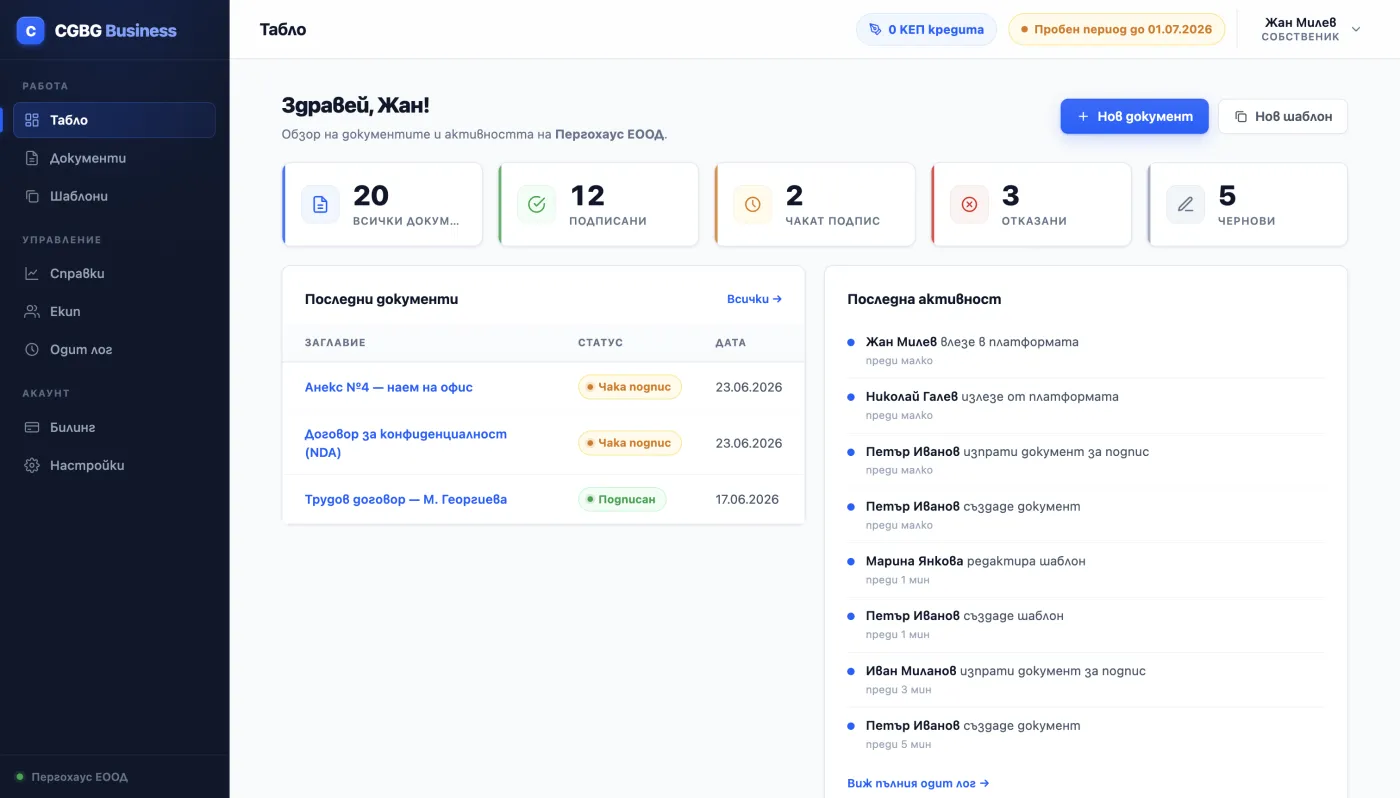Screen dimensions: 1400x798
Task: Open the Справки section
Action: [x=114, y=273]
